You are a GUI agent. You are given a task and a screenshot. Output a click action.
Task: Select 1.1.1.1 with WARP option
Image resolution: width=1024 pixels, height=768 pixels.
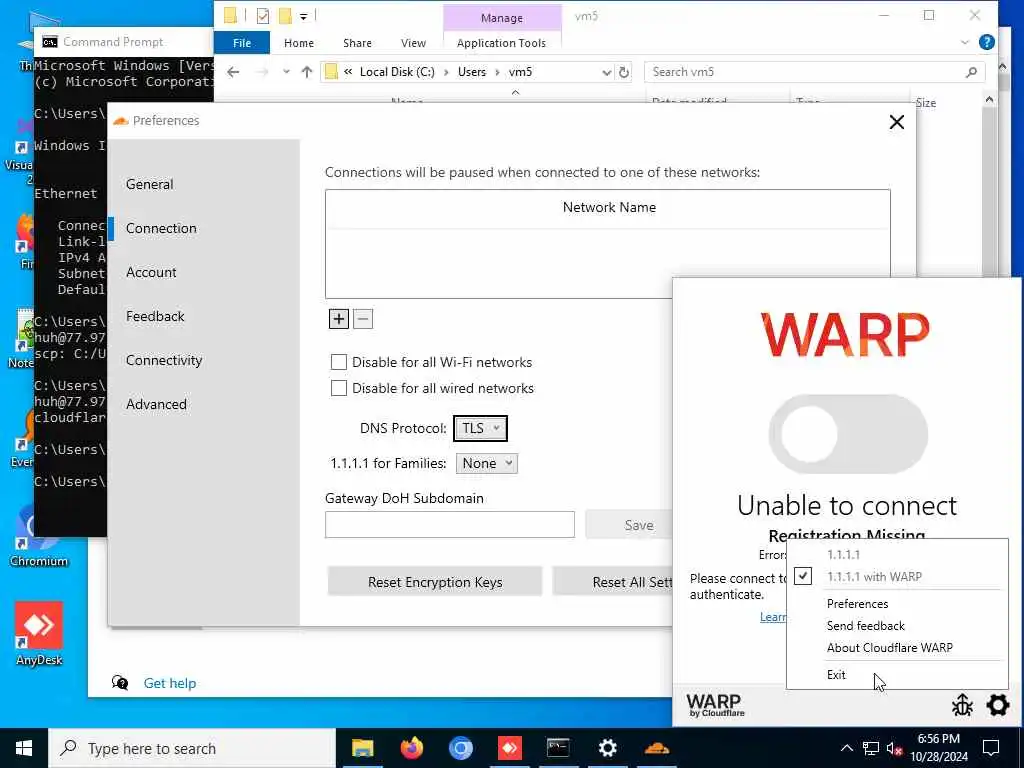(x=874, y=577)
